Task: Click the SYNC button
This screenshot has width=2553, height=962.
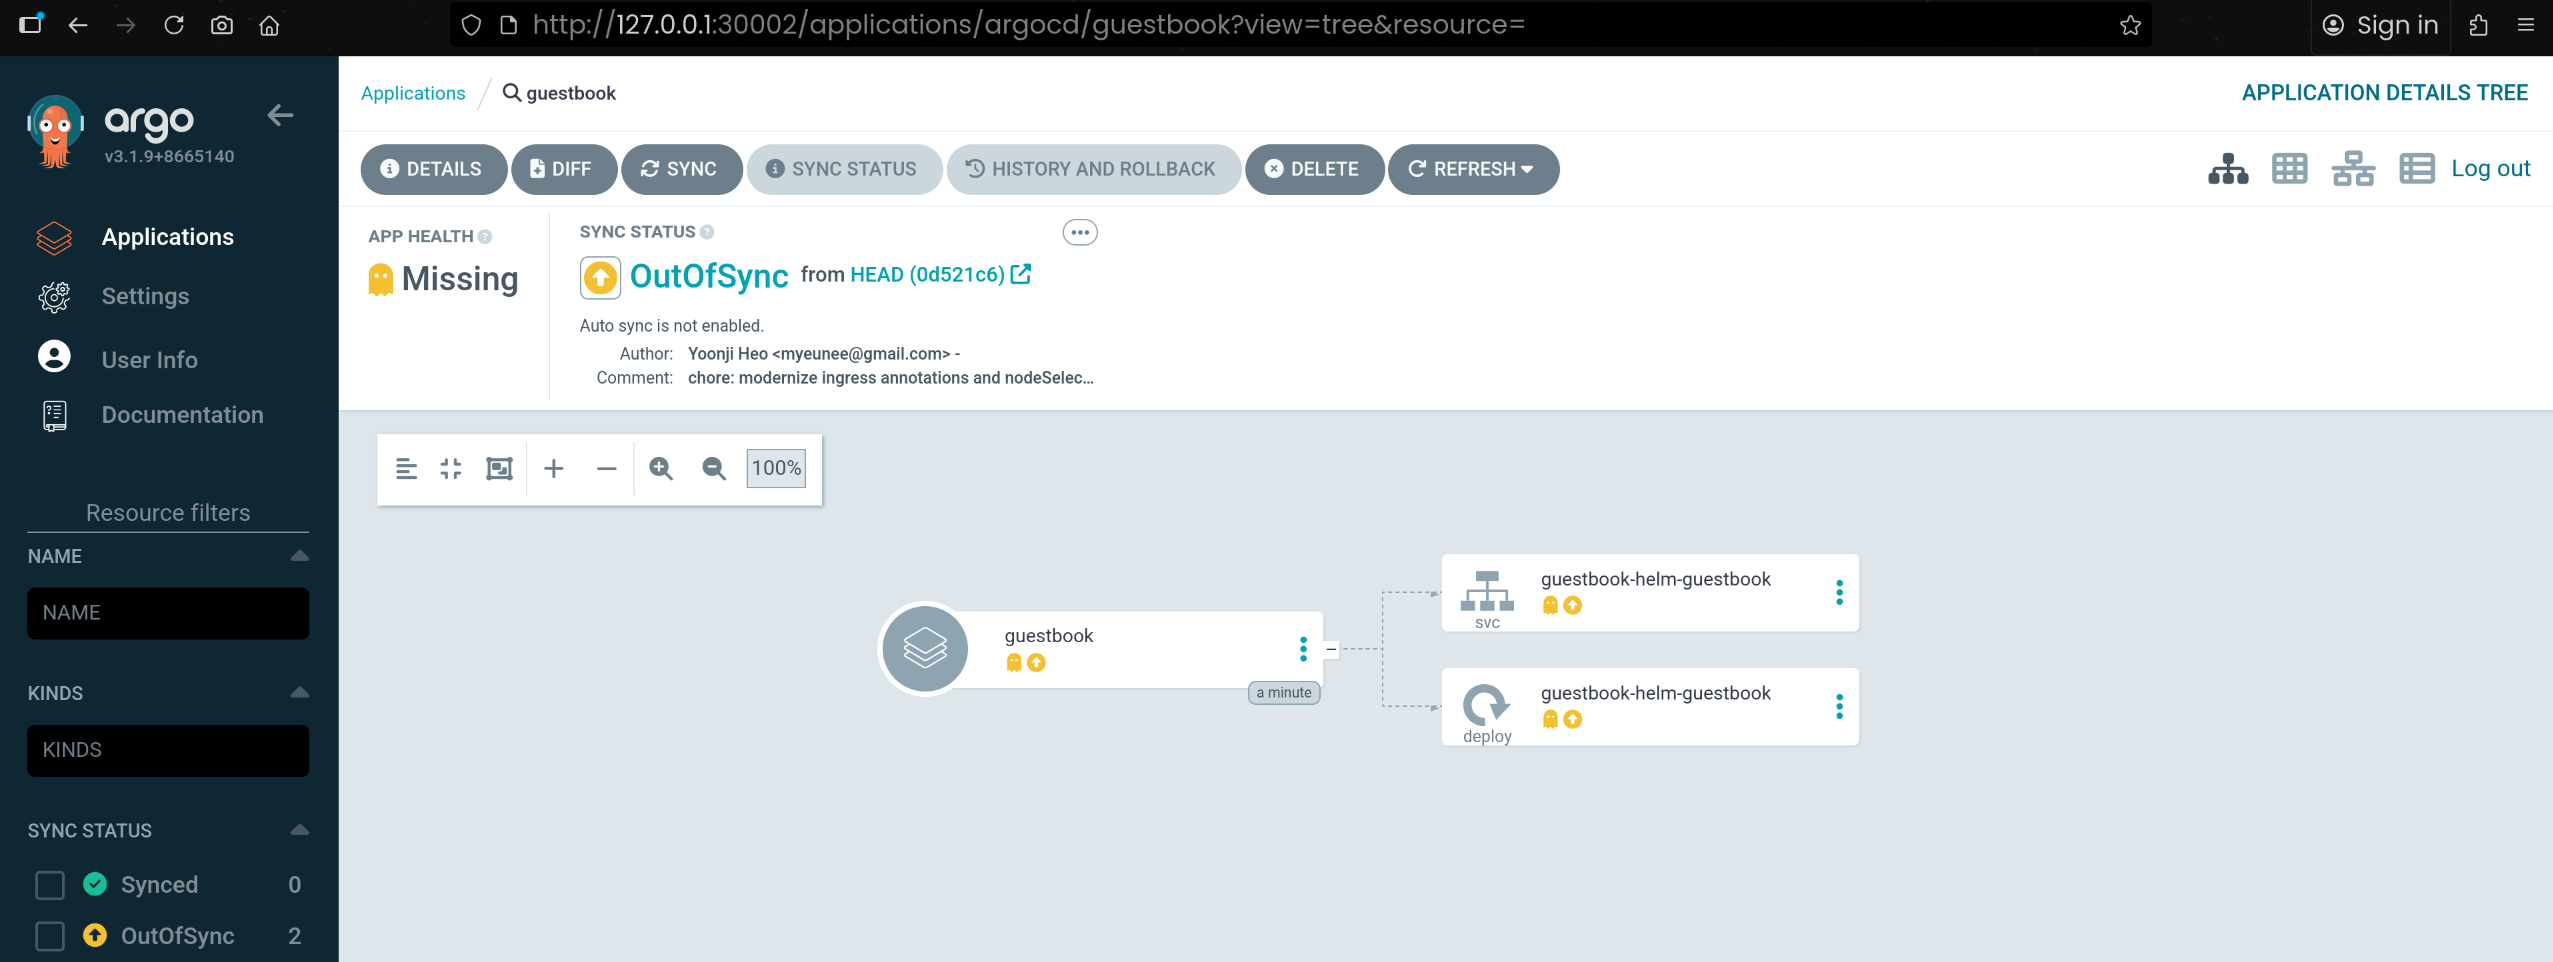Action: coord(681,169)
